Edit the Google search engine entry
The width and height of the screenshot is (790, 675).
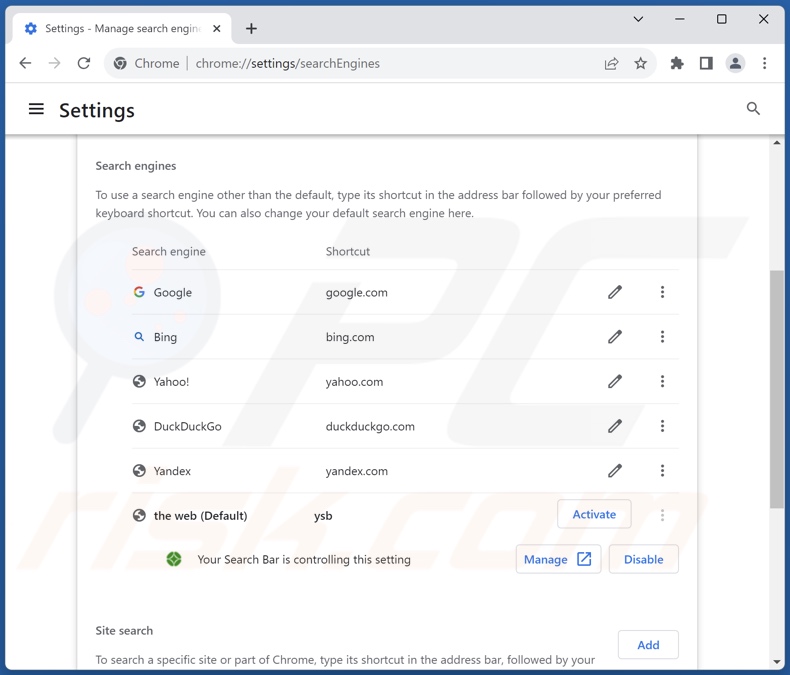click(615, 292)
